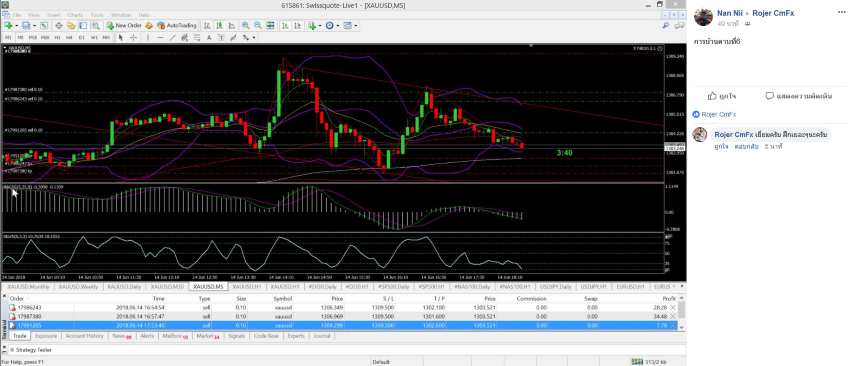Open the chat bubbles icon in toolbar

pyautogui.click(x=679, y=26)
